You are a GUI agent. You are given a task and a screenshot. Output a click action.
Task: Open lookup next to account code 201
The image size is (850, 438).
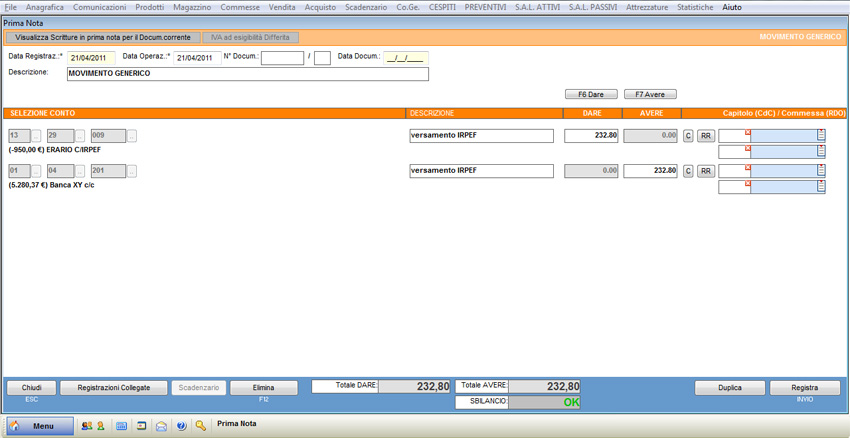[132, 171]
